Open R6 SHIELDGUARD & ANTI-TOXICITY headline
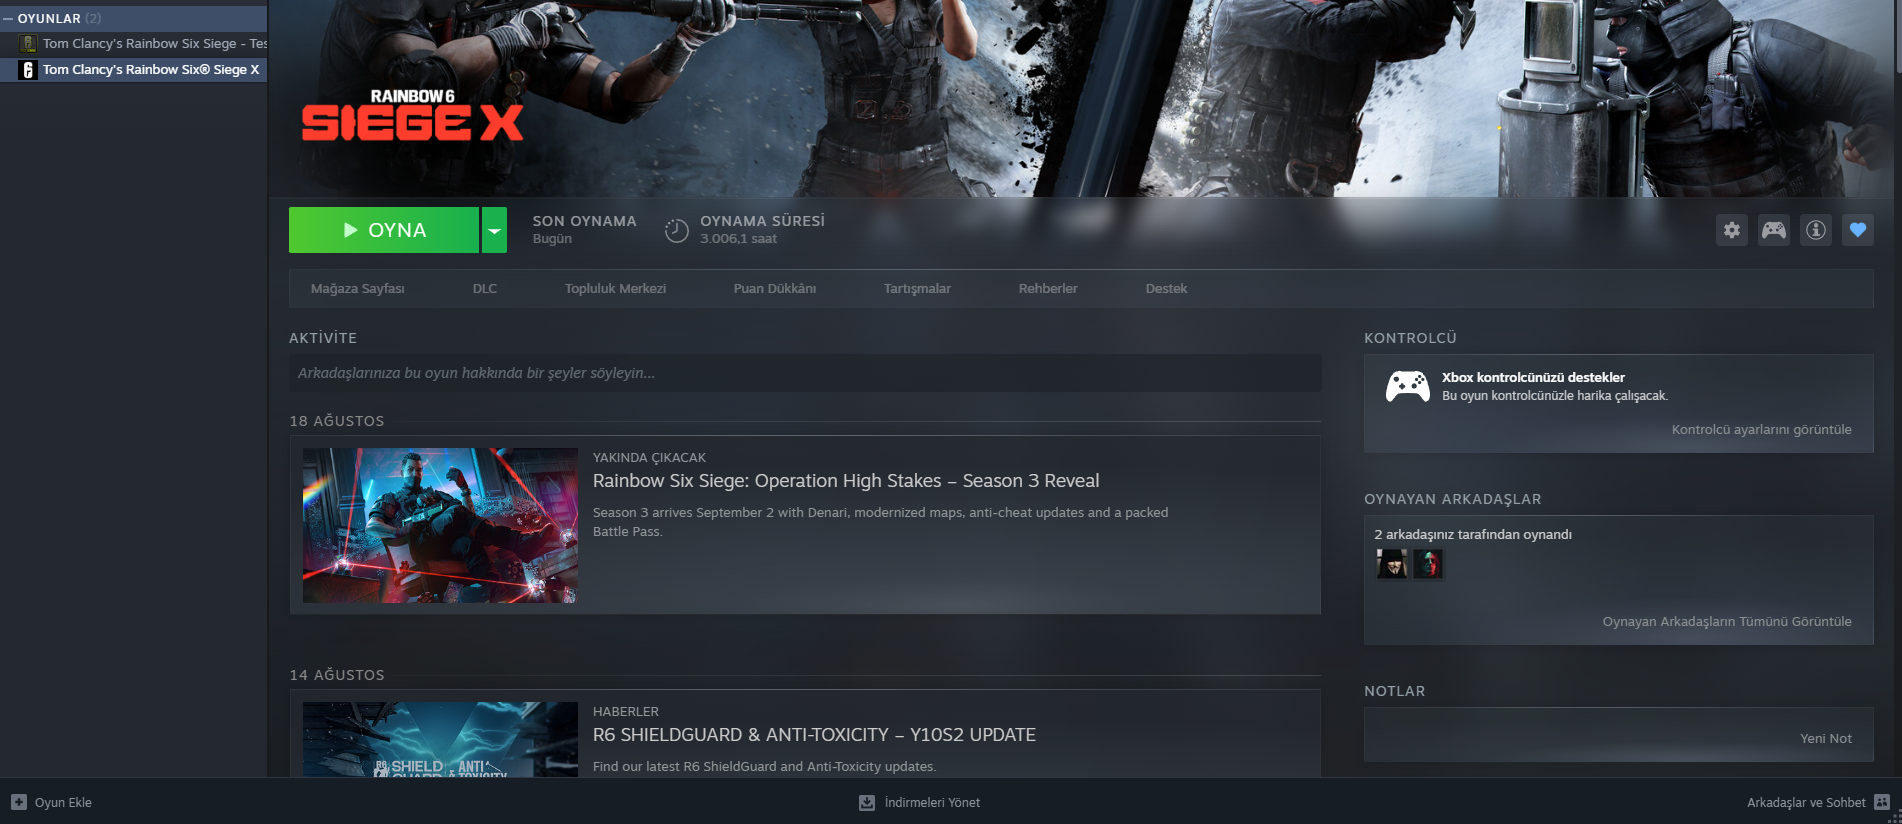This screenshot has height=824, width=1902. 814,735
